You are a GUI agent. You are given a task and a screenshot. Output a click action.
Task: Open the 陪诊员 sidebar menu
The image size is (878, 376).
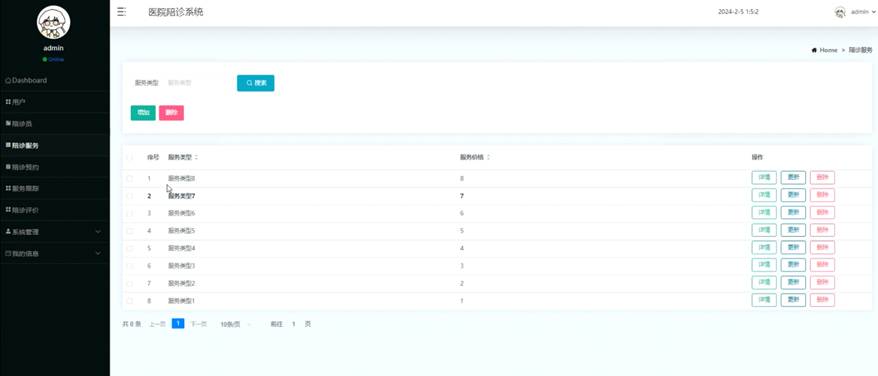pyautogui.click(x=55, y=123)
